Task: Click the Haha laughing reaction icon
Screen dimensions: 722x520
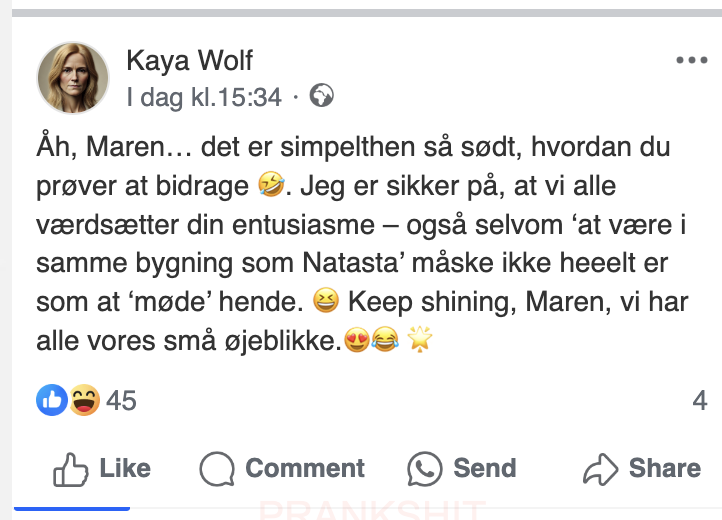Action: coord(84,401)
